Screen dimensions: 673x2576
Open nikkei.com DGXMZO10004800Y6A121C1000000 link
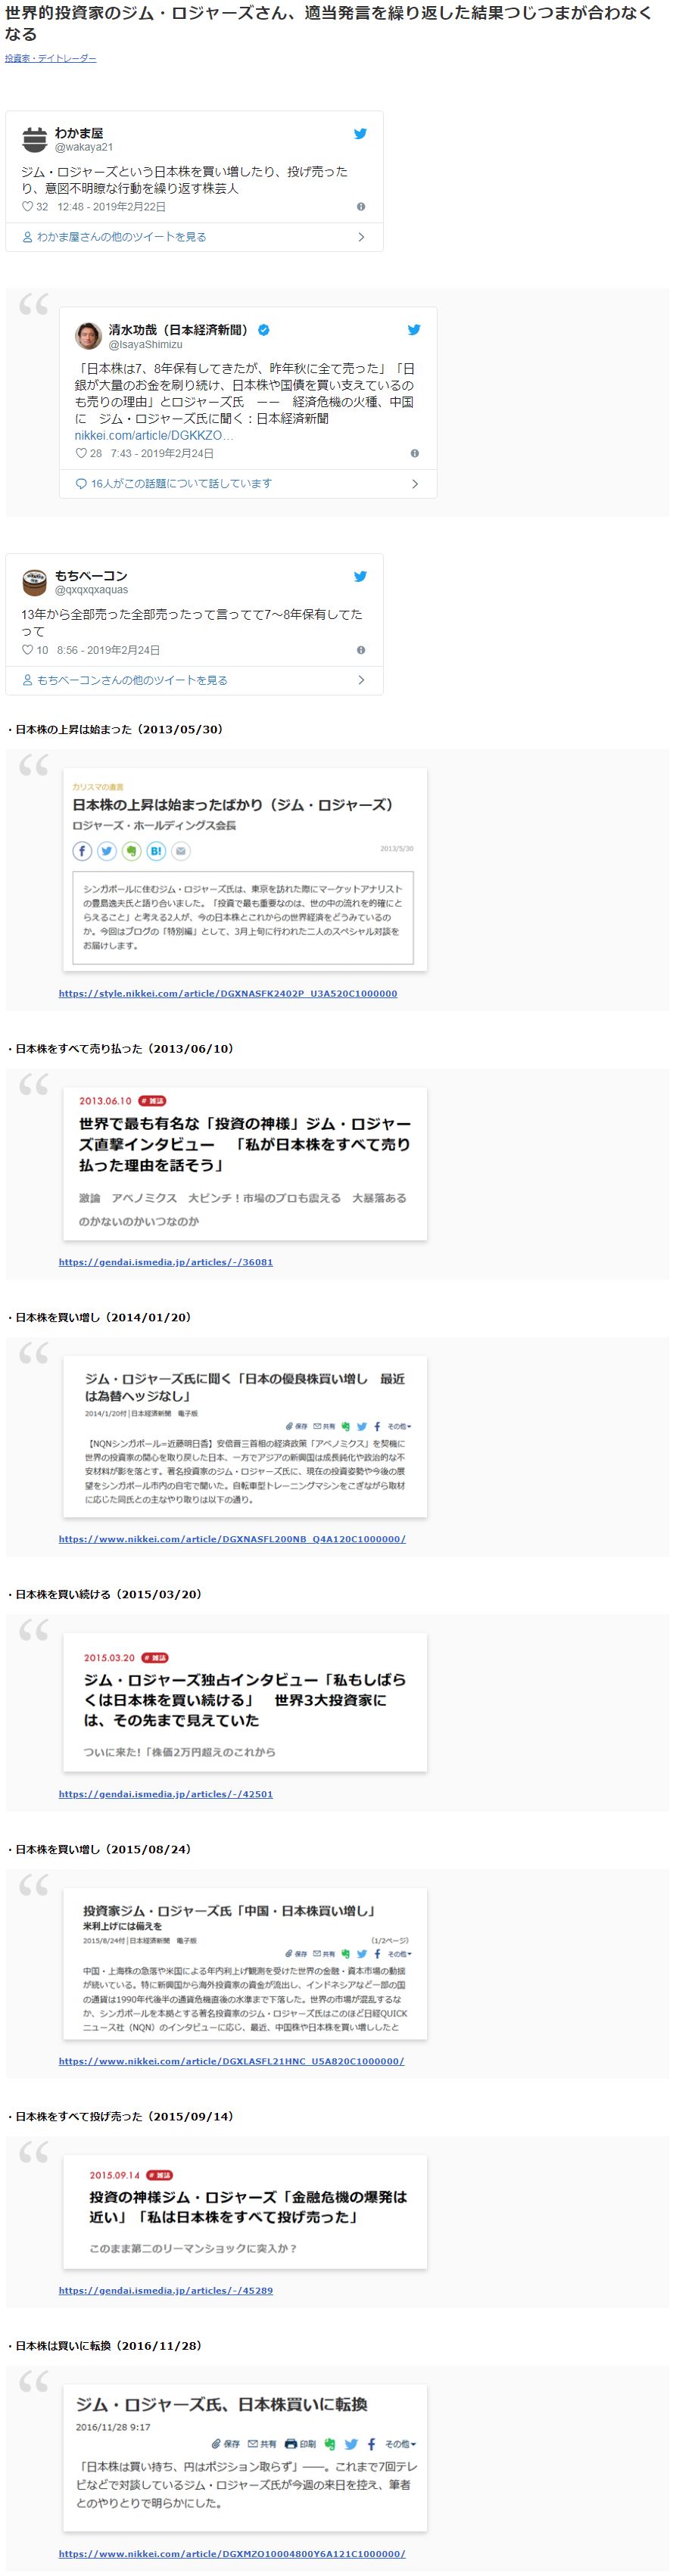232,2555
